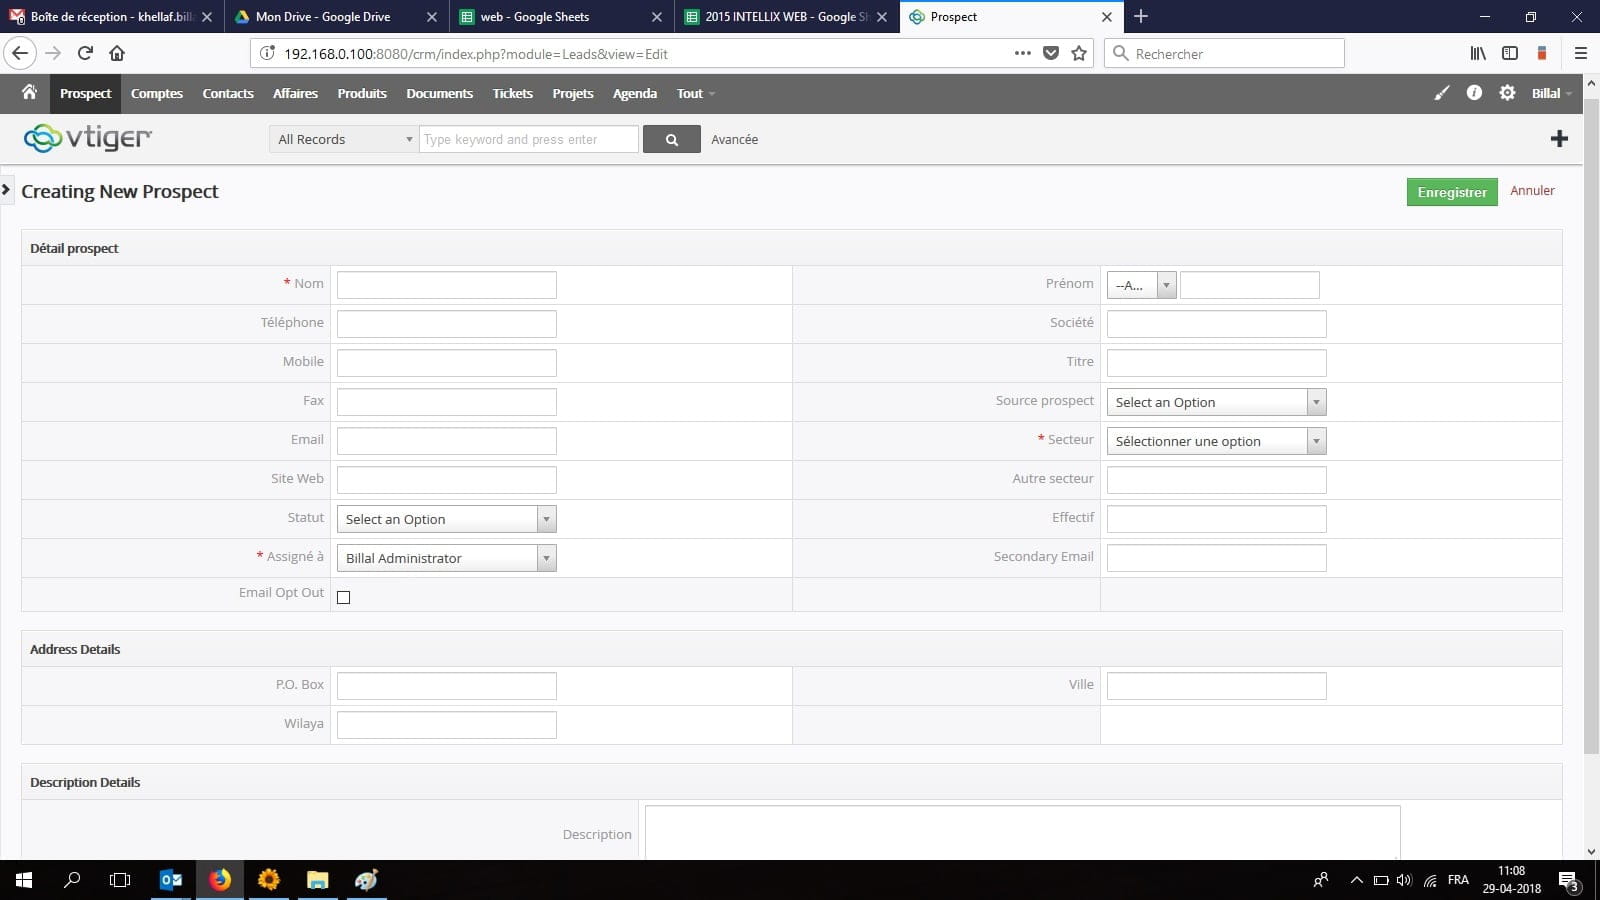Click the magnifier search button
Viewport: 1600px width, 900px height.
[671, 140]
